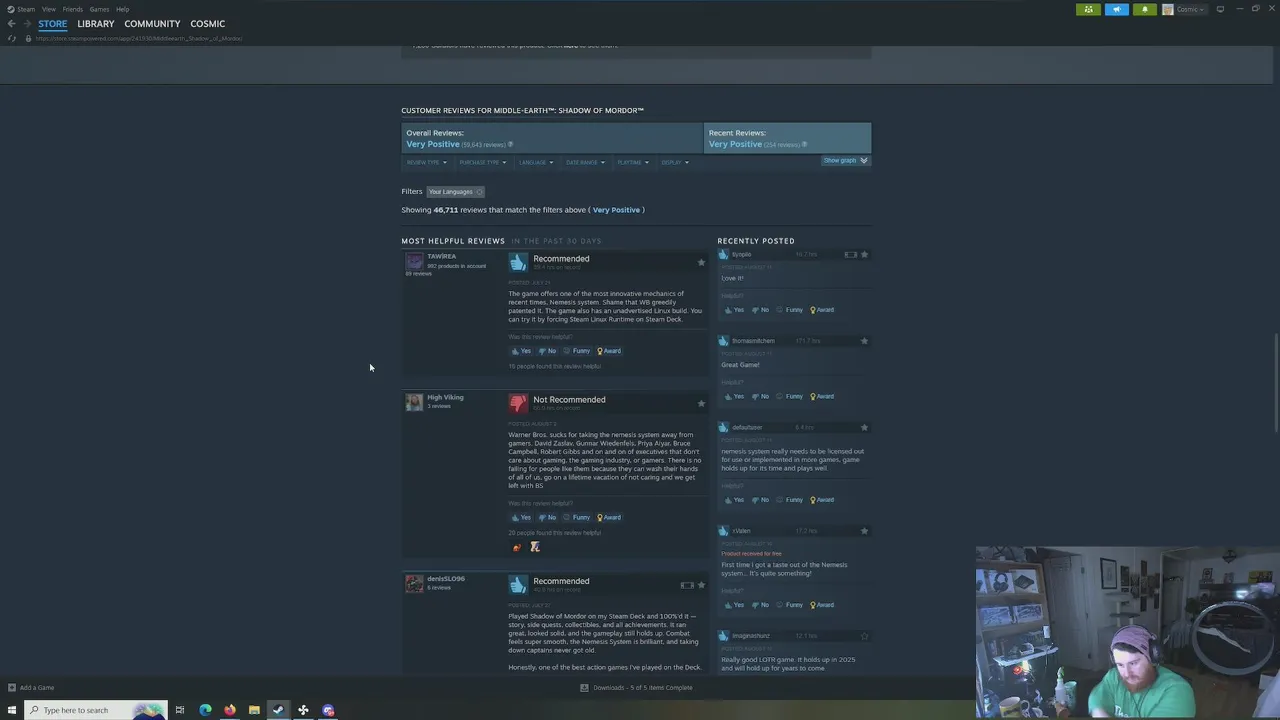Mark TAWIREA's review as Funny
The width and height of the screenshot is (1280, 720).
tap(577, 351)
